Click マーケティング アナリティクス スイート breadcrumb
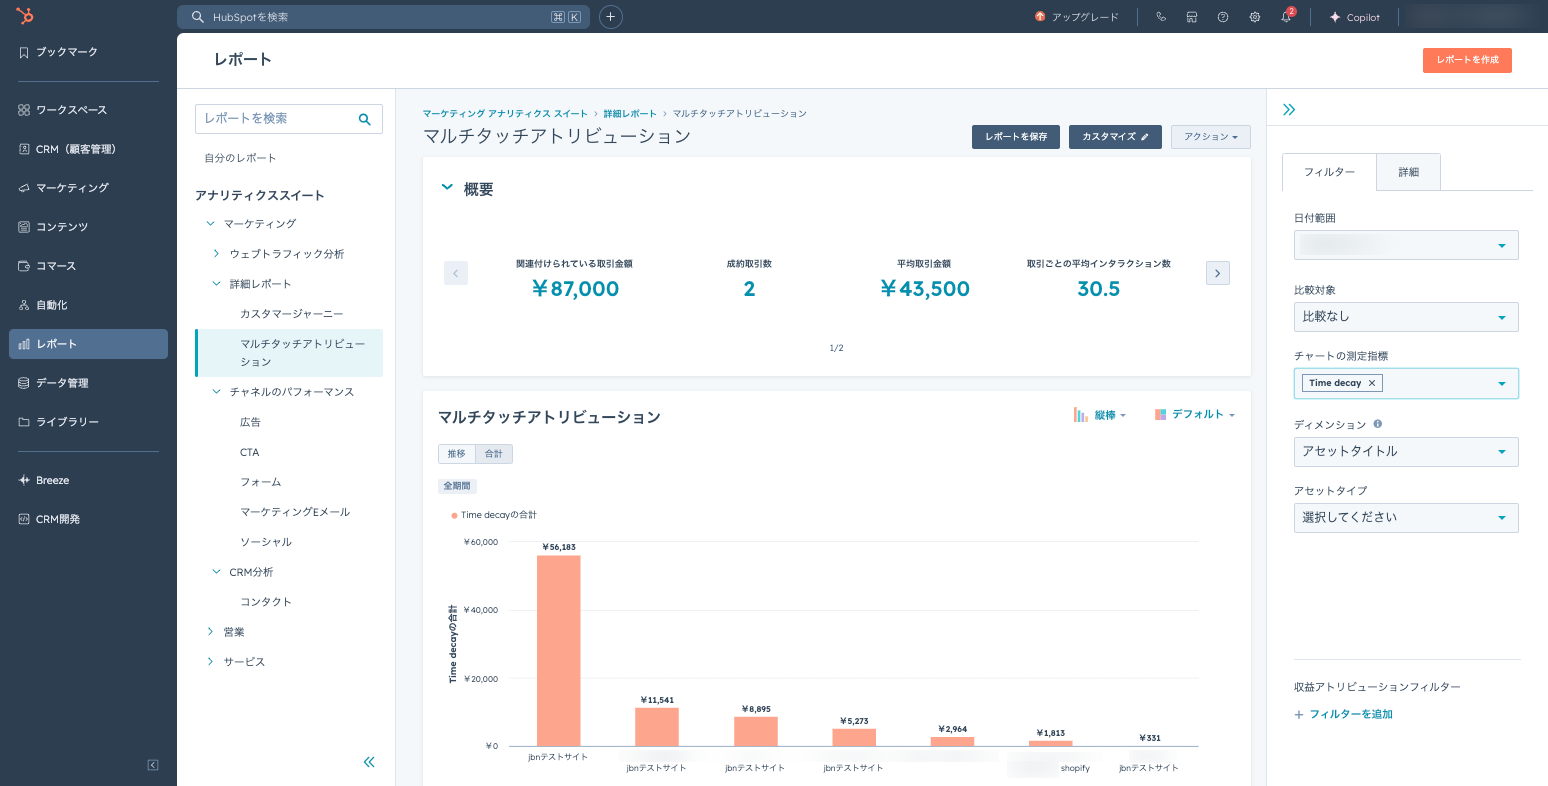Image resolution: width=1548 pixels, height=786 pixels. tap(505, 114)
